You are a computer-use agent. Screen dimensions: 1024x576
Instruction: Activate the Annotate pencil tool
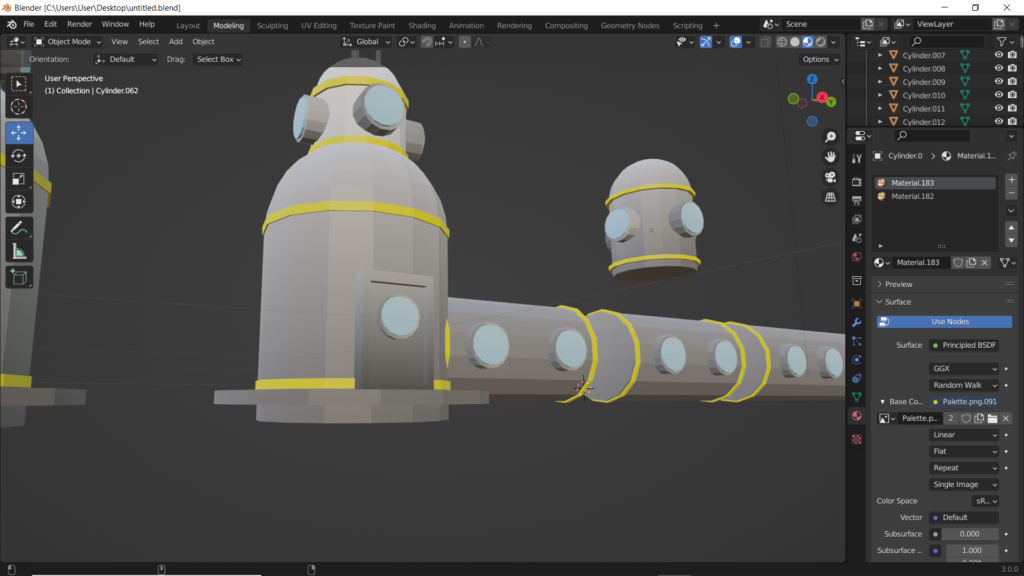[x=19, y=228]
